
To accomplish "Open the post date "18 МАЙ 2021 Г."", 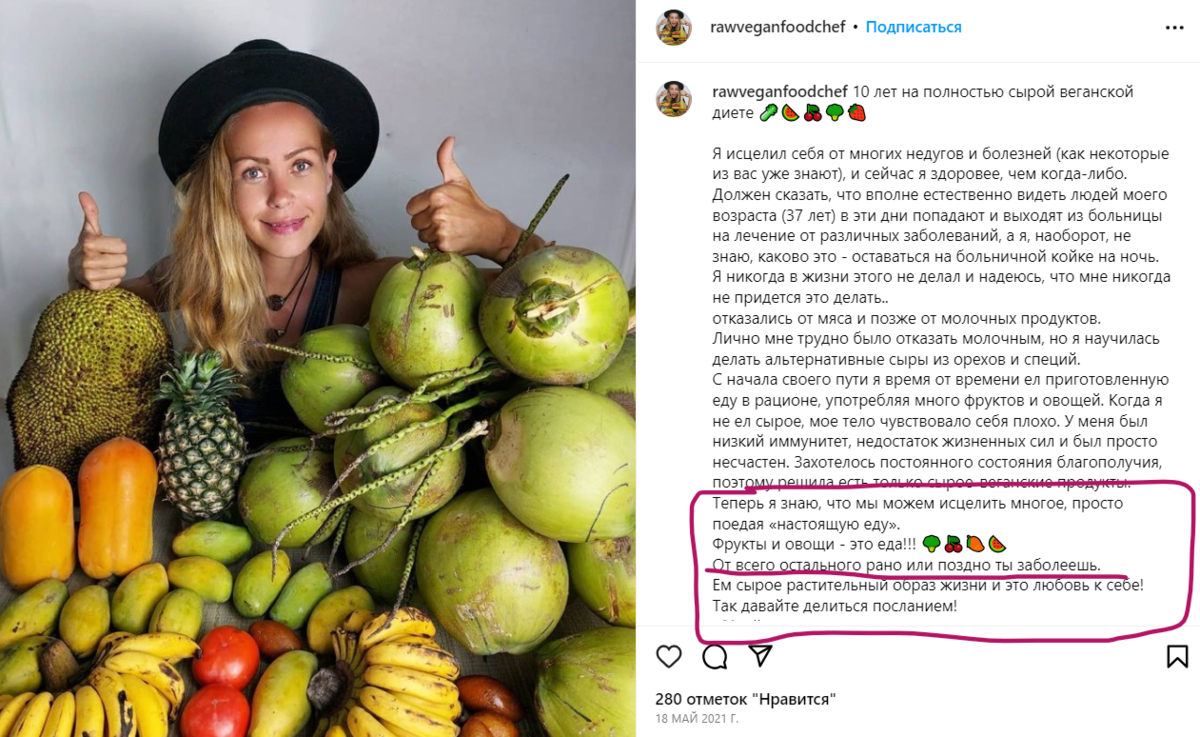I will point(697,719).
